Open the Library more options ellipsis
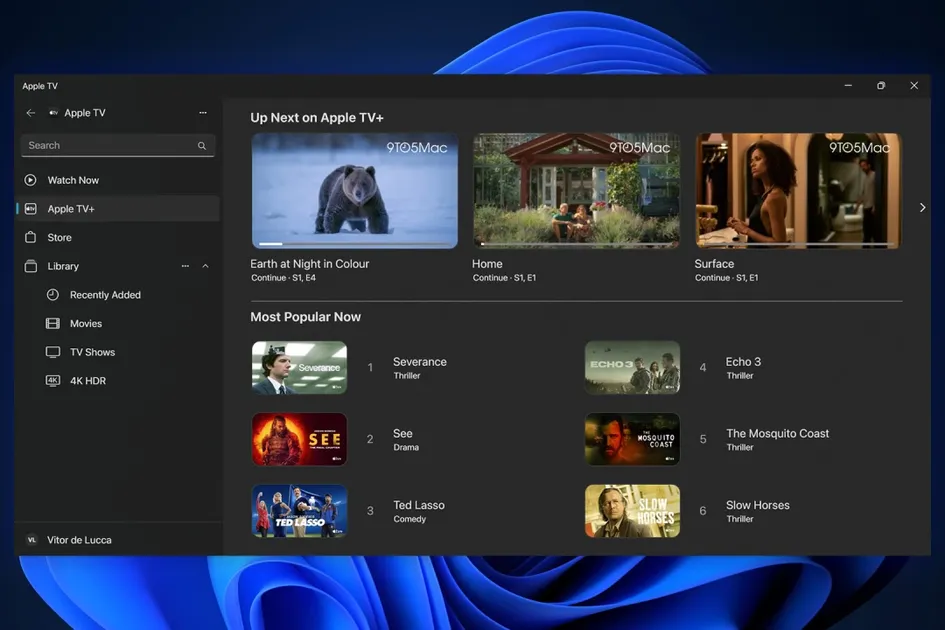Viewport: 945px width, 630px height. pyautogui.click(x=185, y=266)
